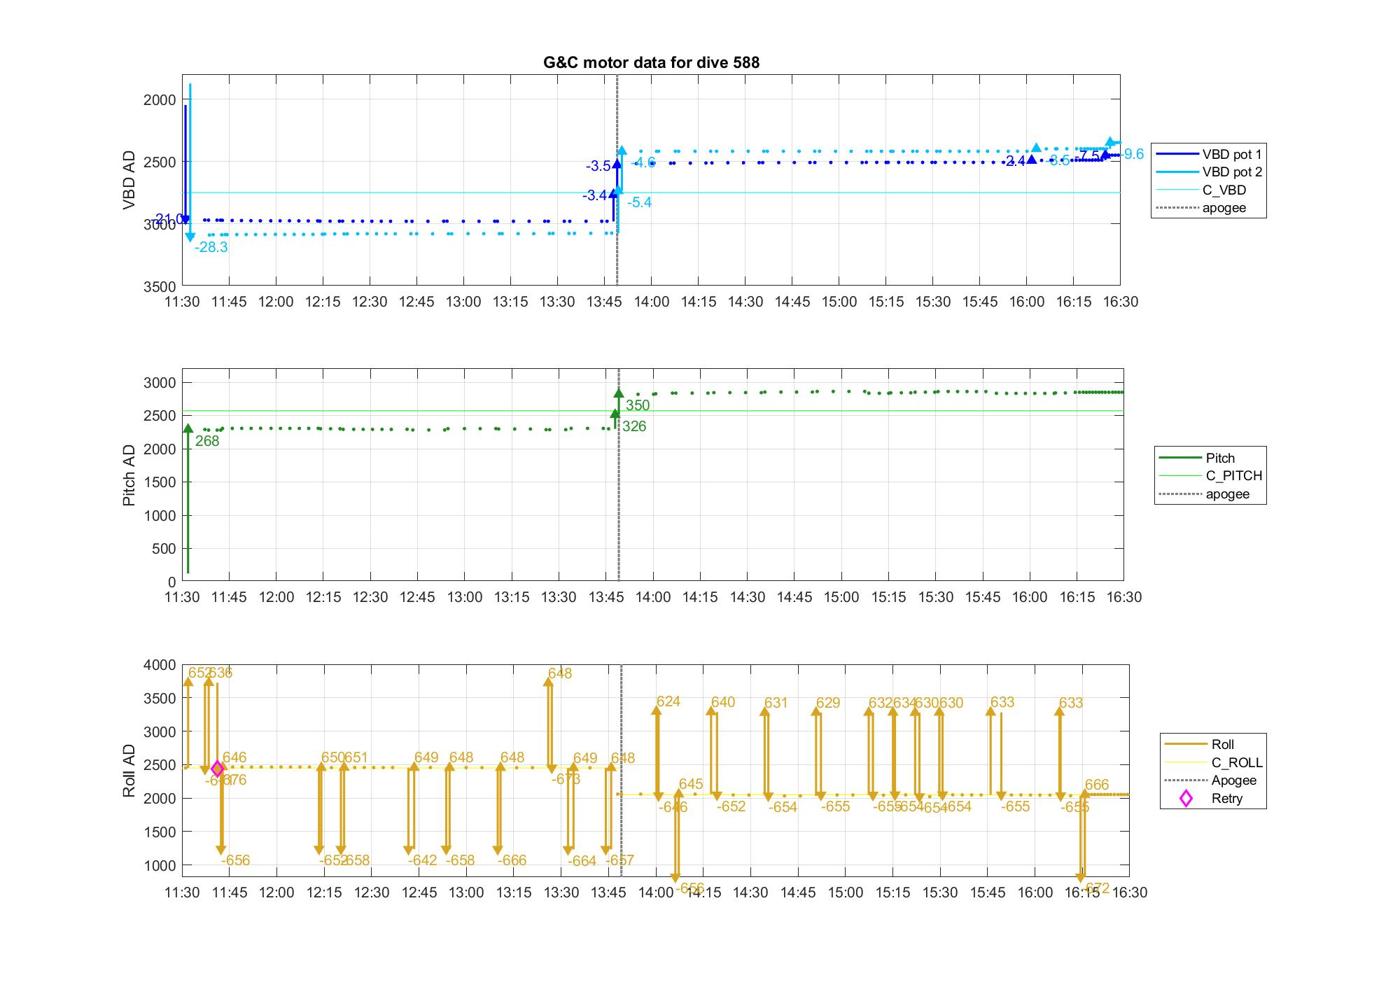1400x986 pixels.
Task: Click the 12:45 tick on Roll x-axis
Action: point(419,892)
